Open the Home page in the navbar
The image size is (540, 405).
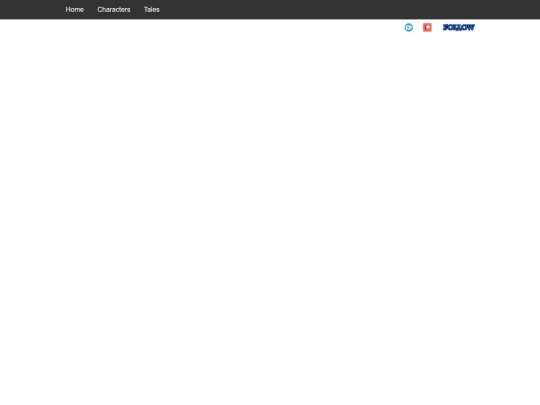(x=75, y=10)
